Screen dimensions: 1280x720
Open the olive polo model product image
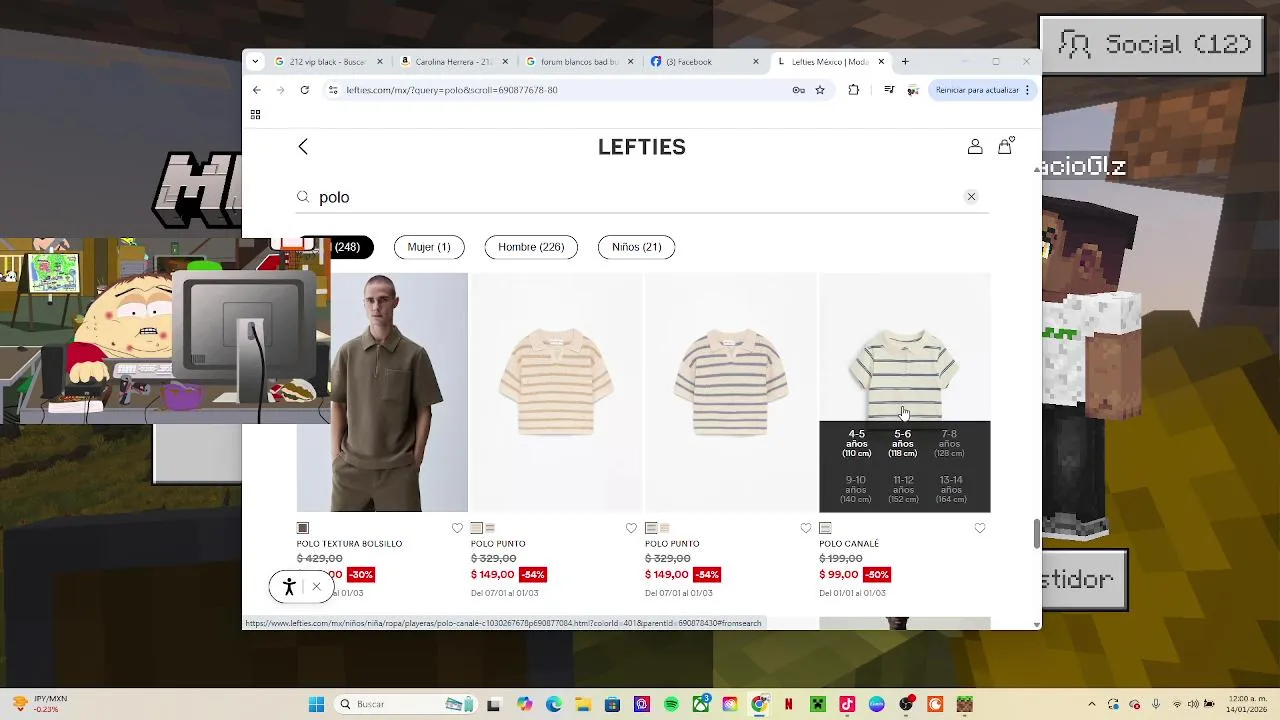[x=382, y=392]
